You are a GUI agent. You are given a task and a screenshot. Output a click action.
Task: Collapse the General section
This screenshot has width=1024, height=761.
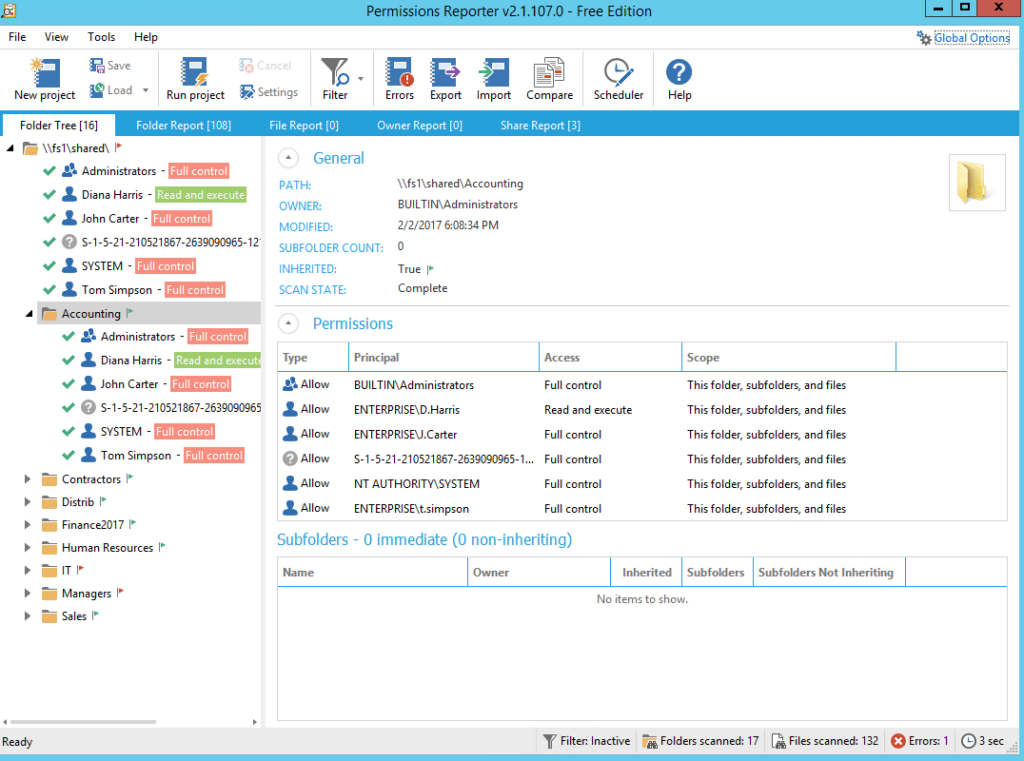tap(288, 157)
